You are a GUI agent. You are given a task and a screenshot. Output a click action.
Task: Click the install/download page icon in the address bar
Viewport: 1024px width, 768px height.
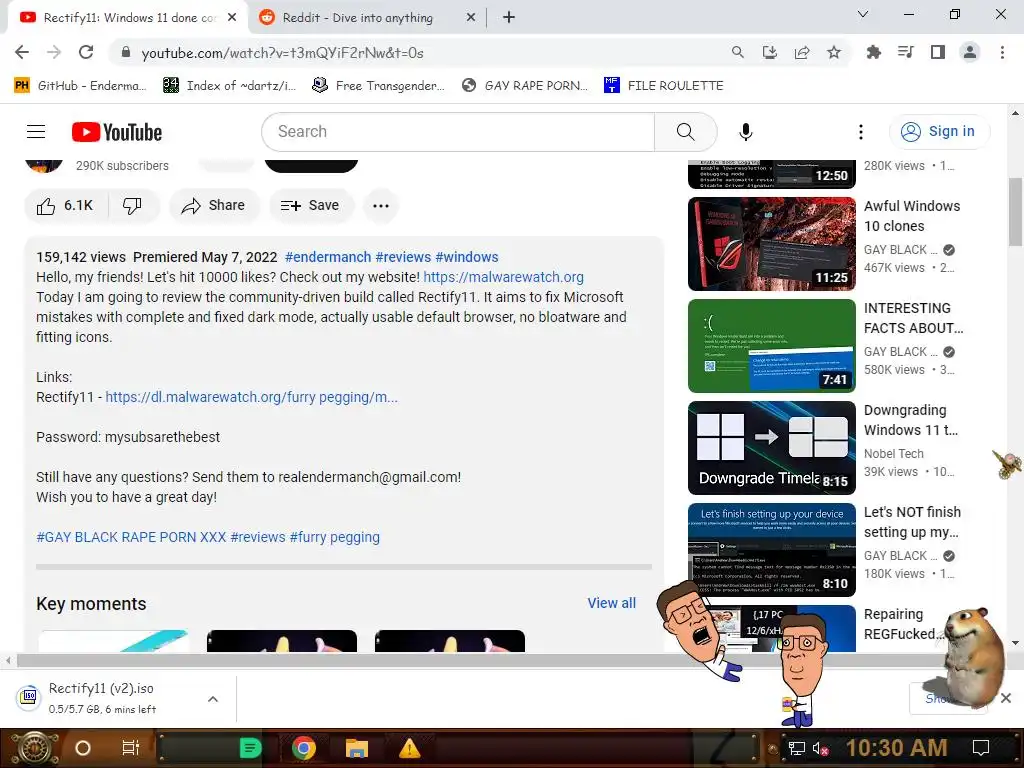point(769,52)
